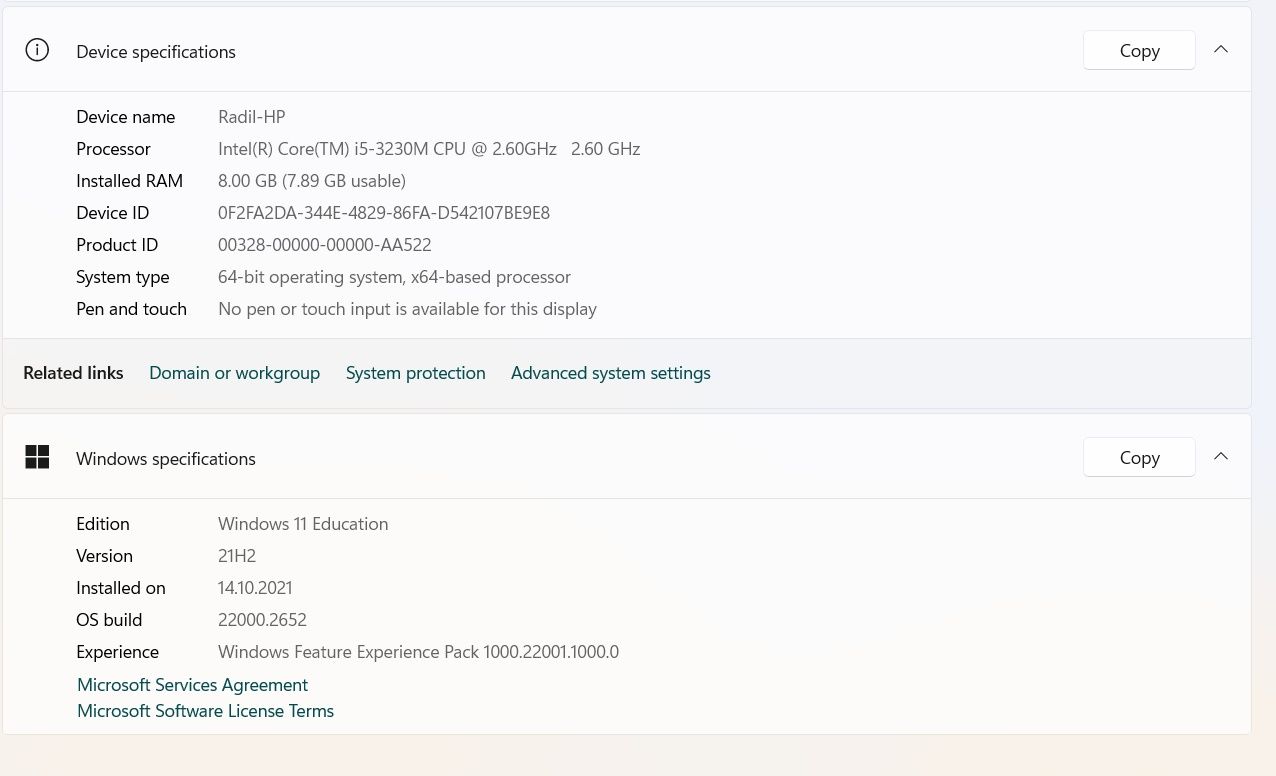The image size is (1276, 776).
Task: Click the processor value Intel Core i5-3230M
Action: click(x=429, y=149)
